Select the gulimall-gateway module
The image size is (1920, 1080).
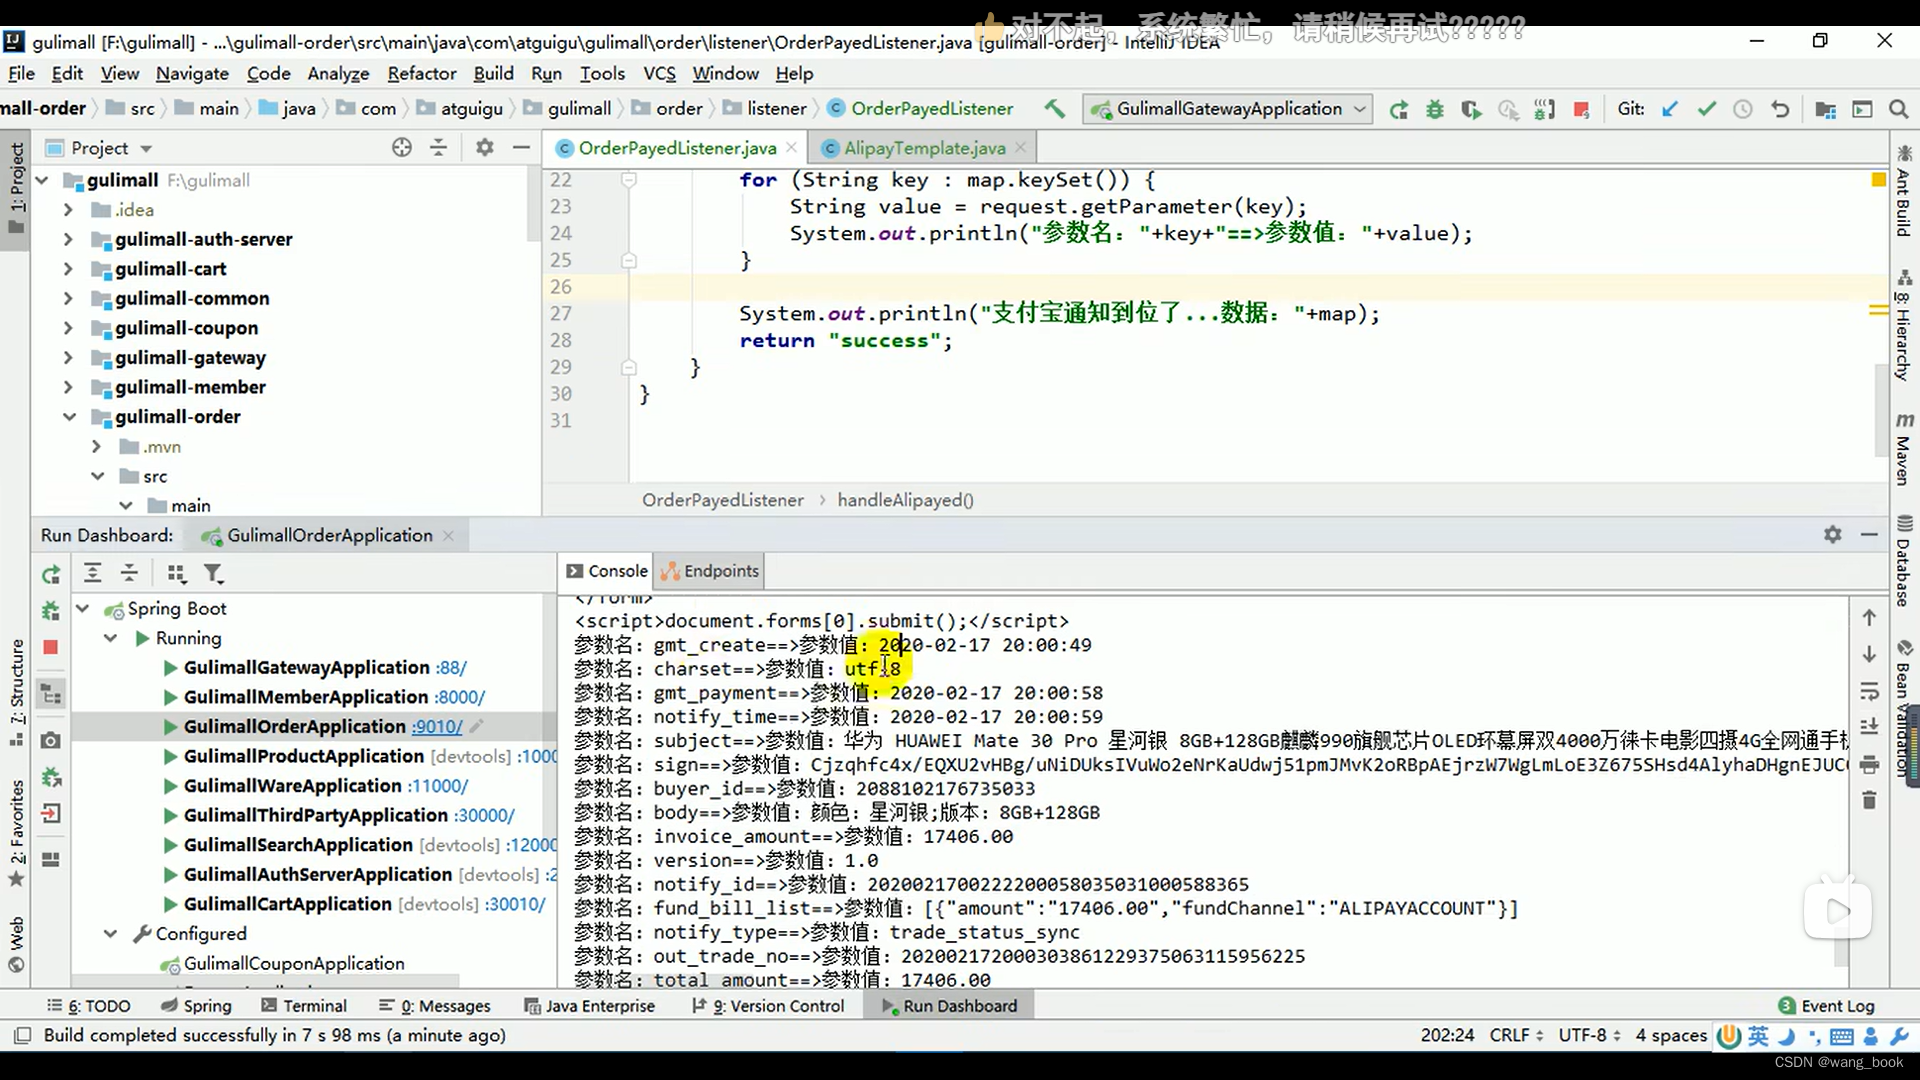coord(190,358)
